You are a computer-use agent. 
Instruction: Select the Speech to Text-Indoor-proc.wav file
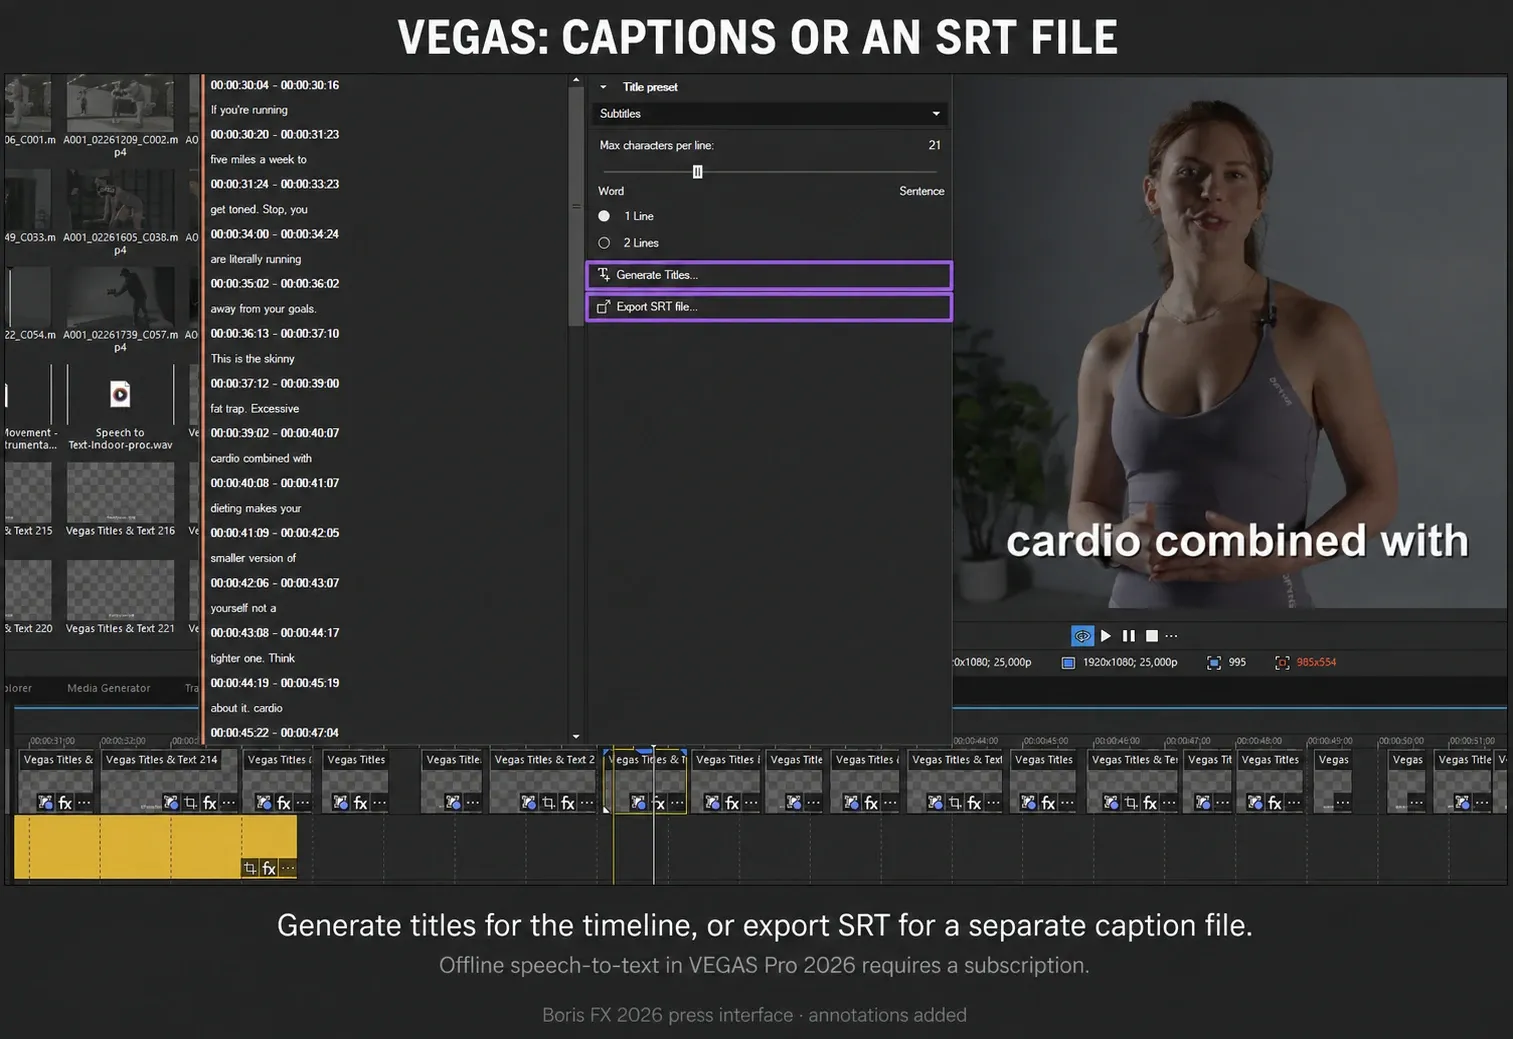120,408
